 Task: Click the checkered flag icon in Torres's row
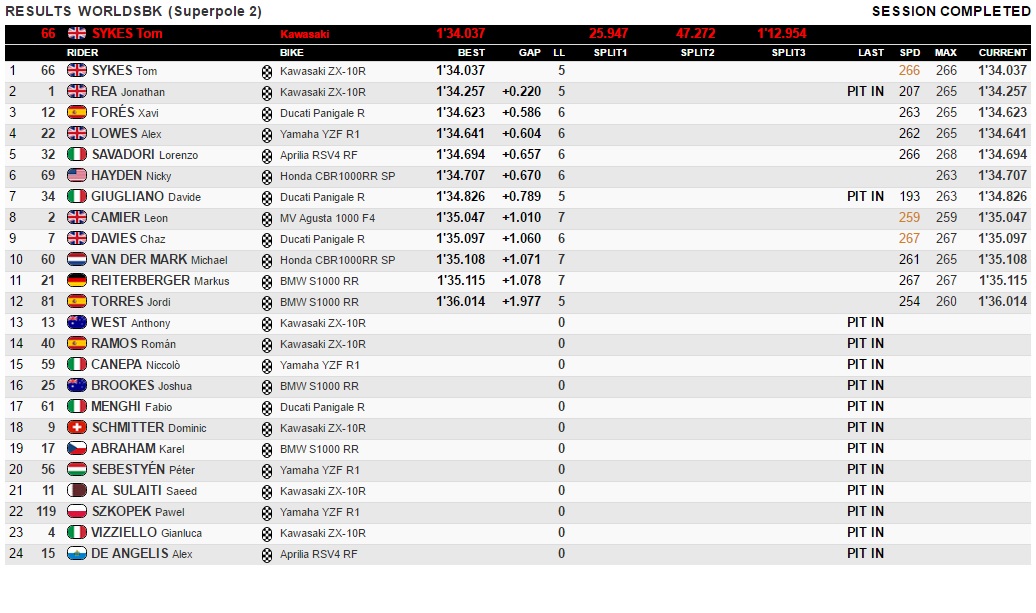click(266, 302)
